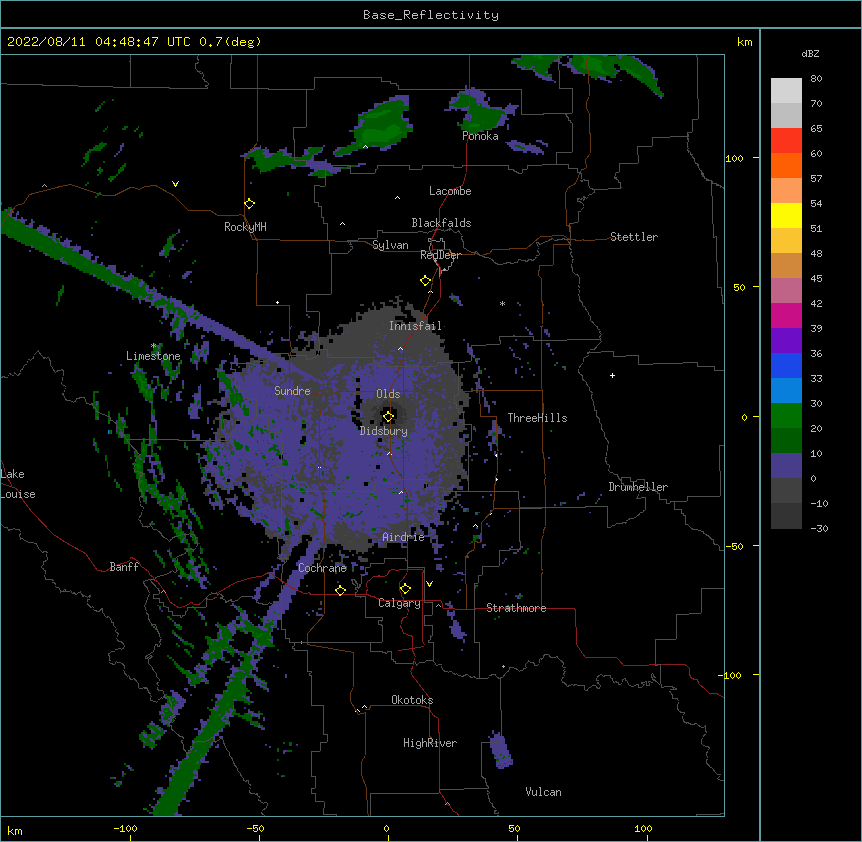Viewport: 862px width, 842px height.
Task: Select the radar site diamond between Olds and Didsbury
Action: [x=389, y=416]
